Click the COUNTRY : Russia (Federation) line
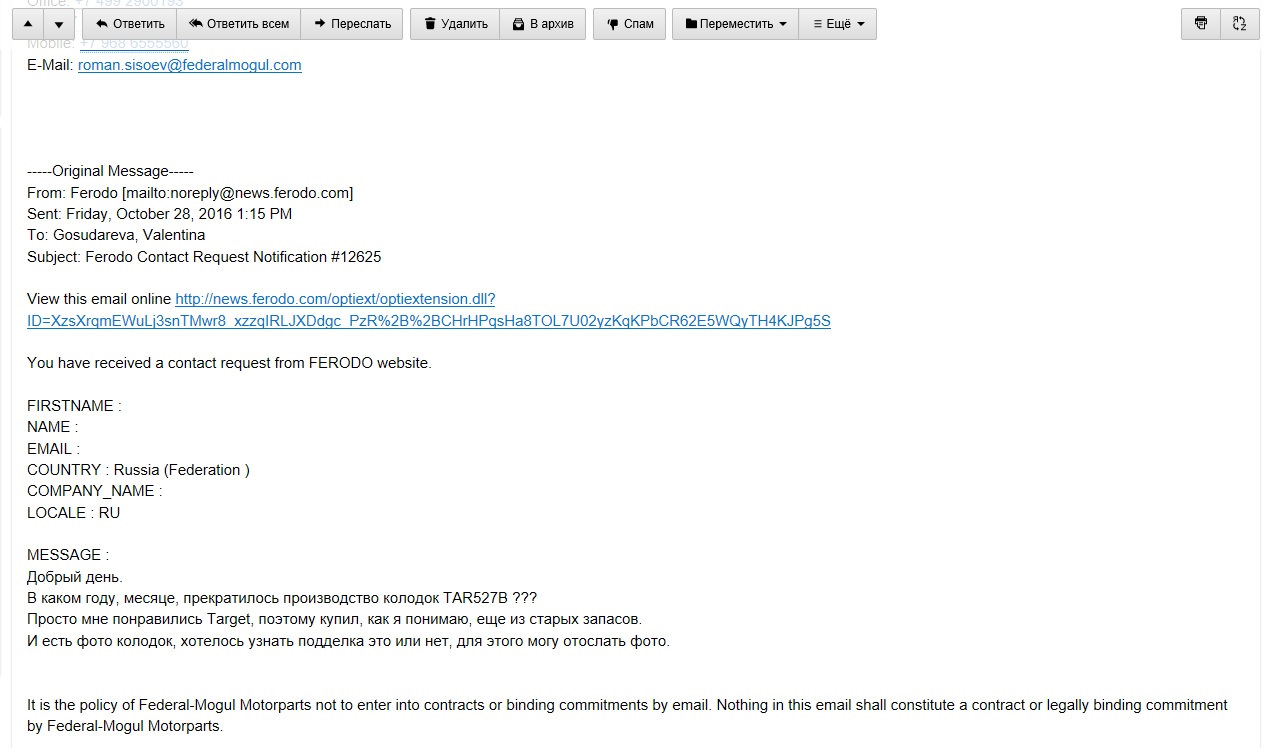1266x748 pixels. 138,470
